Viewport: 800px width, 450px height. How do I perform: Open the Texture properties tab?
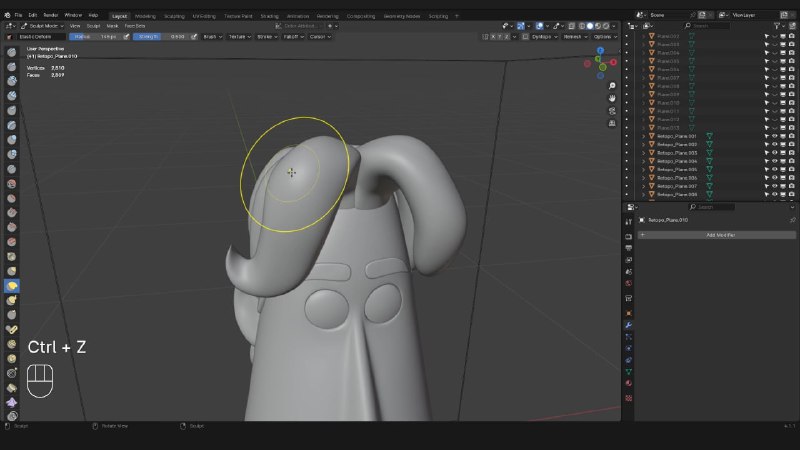[629, 398]
